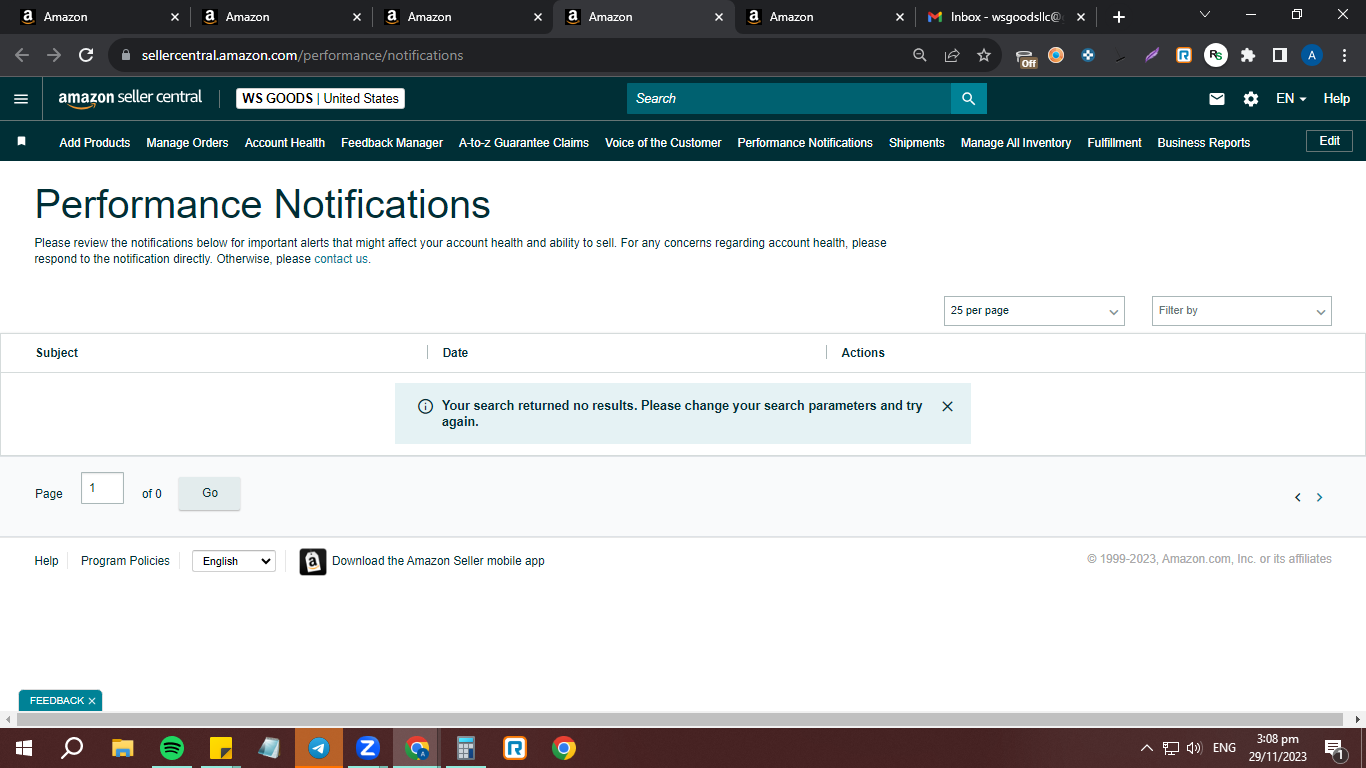Click the contact us link

pos(341,259)
